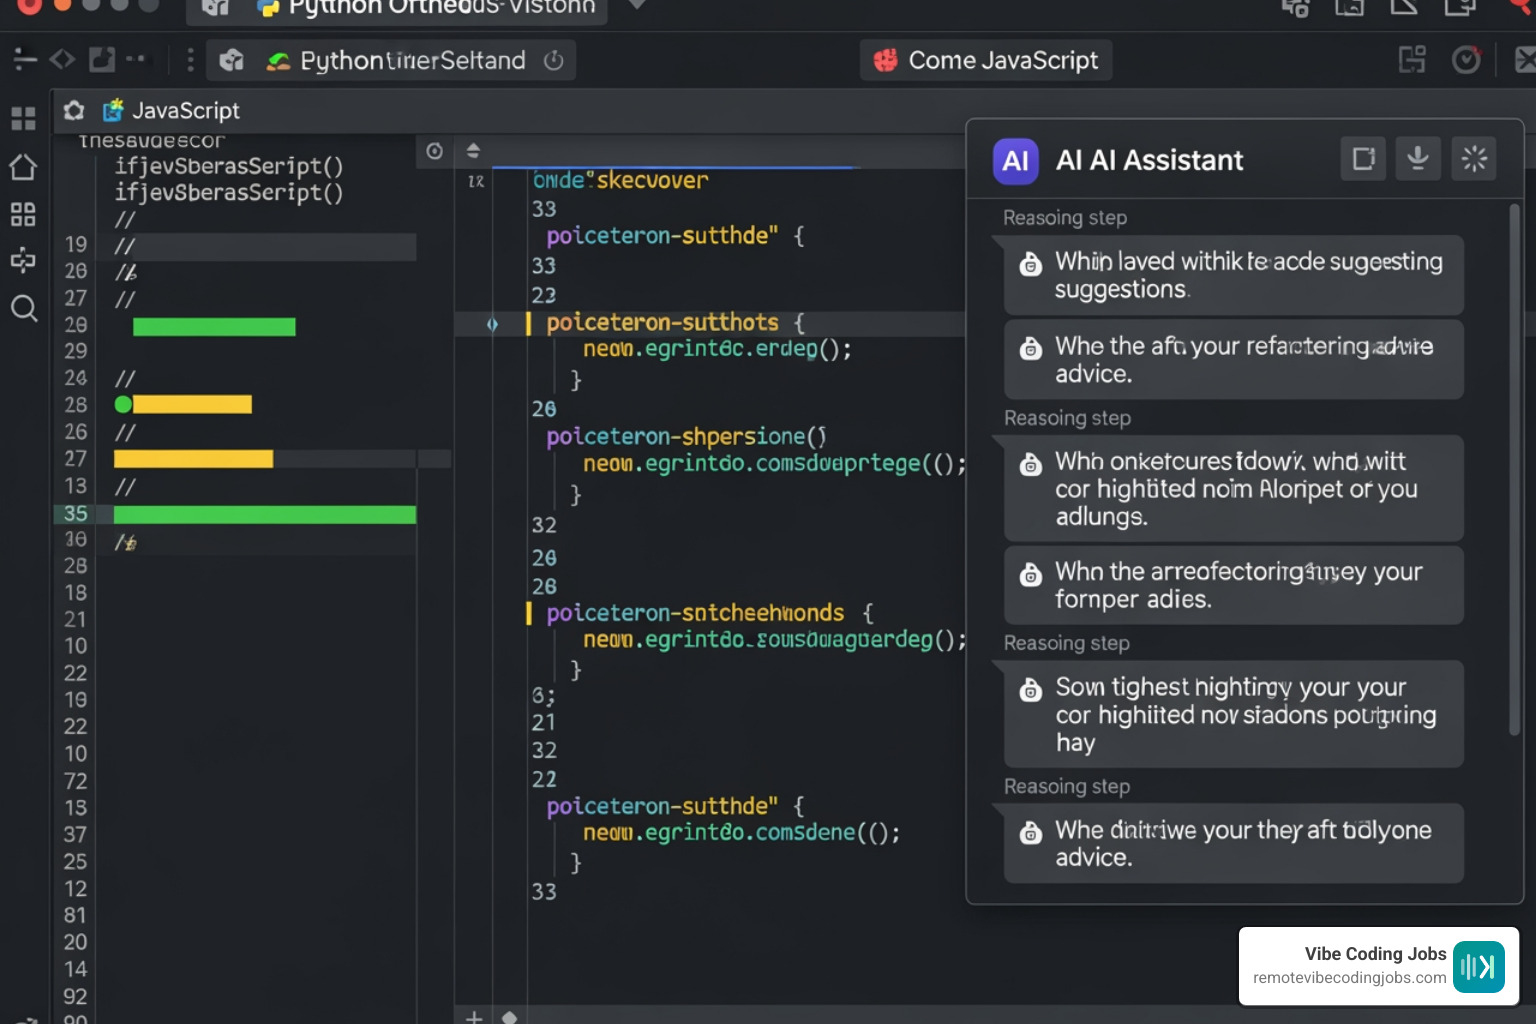Click the purple AI logo in the assistant panel

click(x=1015, y=161)
